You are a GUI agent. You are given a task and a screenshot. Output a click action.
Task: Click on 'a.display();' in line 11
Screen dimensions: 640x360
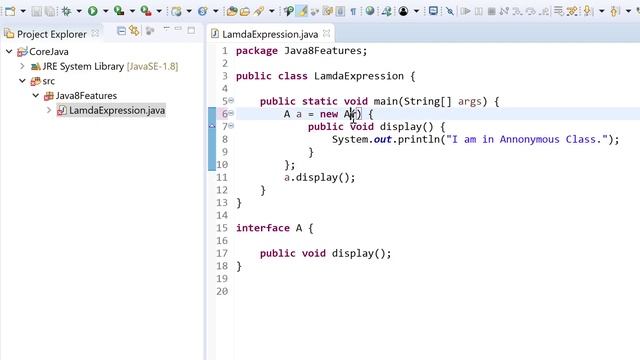coord(320,178)
